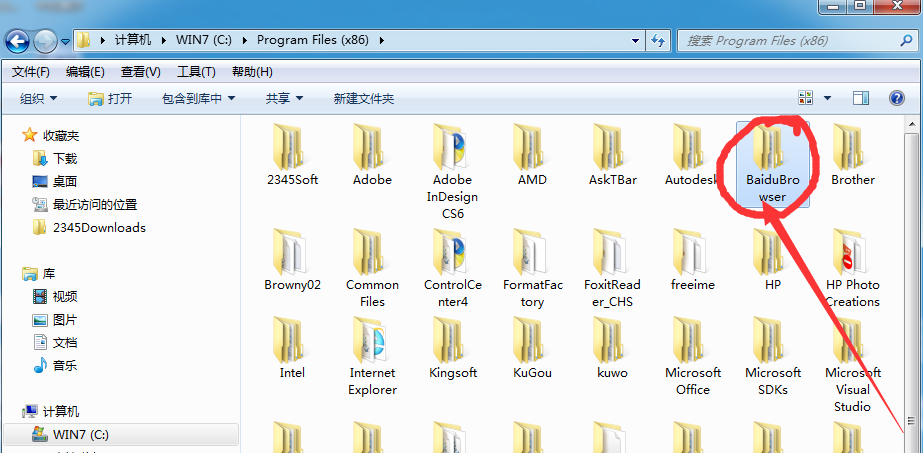Expand the 组织 dropdown menu

pyautogui.click(x=39, y=98)
